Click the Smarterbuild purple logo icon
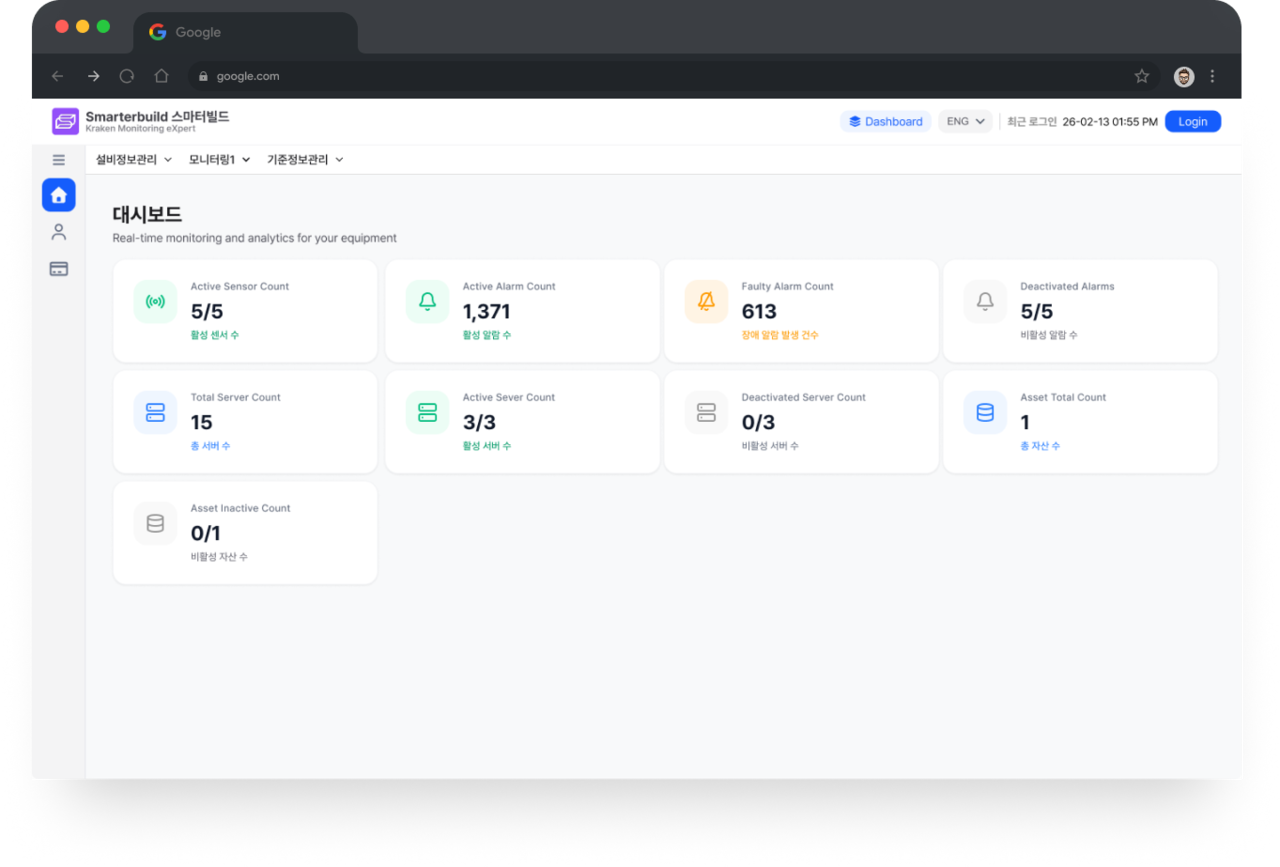Viewport: 1280px width, 867px height. pos(65,121)
